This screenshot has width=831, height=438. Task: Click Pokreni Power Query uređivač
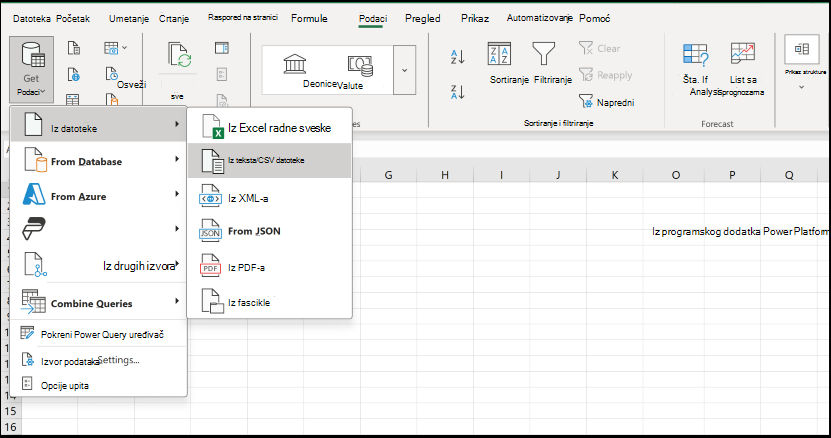tap(99, 334)
